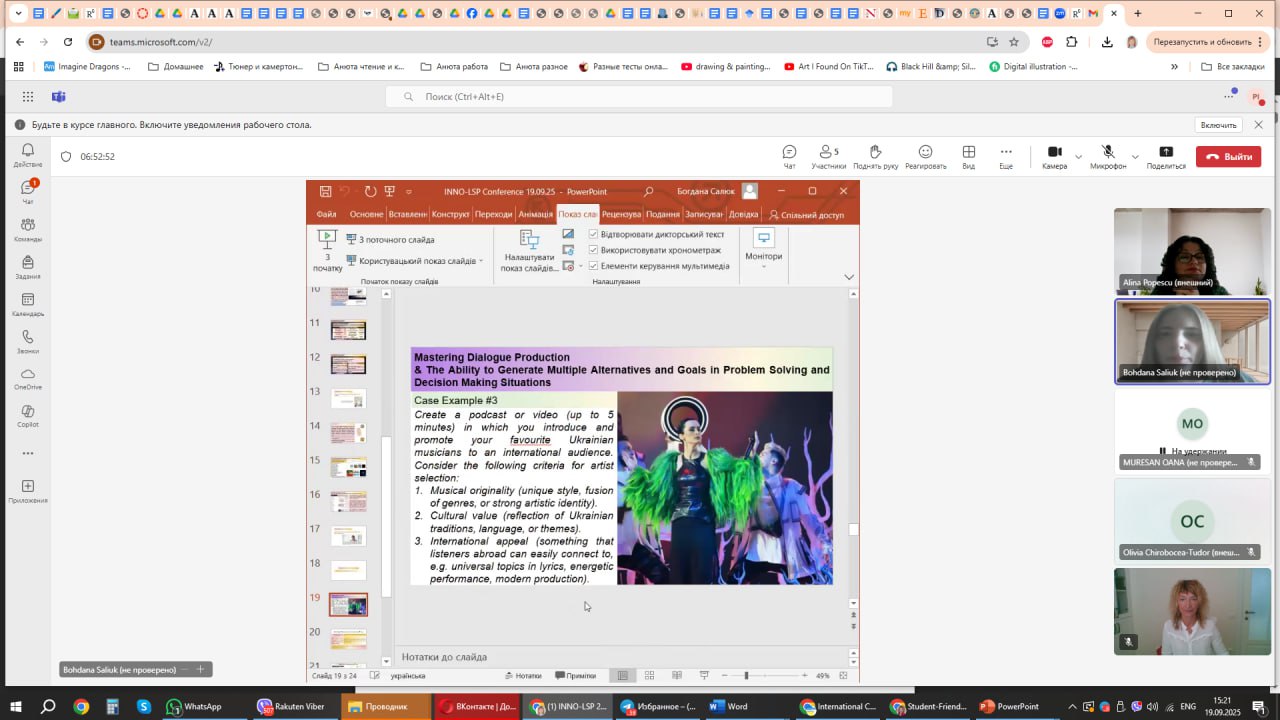This screenshot has height=720, width=1280.
Task: Open the View grid layout icon
Action: tap(968, 156)
